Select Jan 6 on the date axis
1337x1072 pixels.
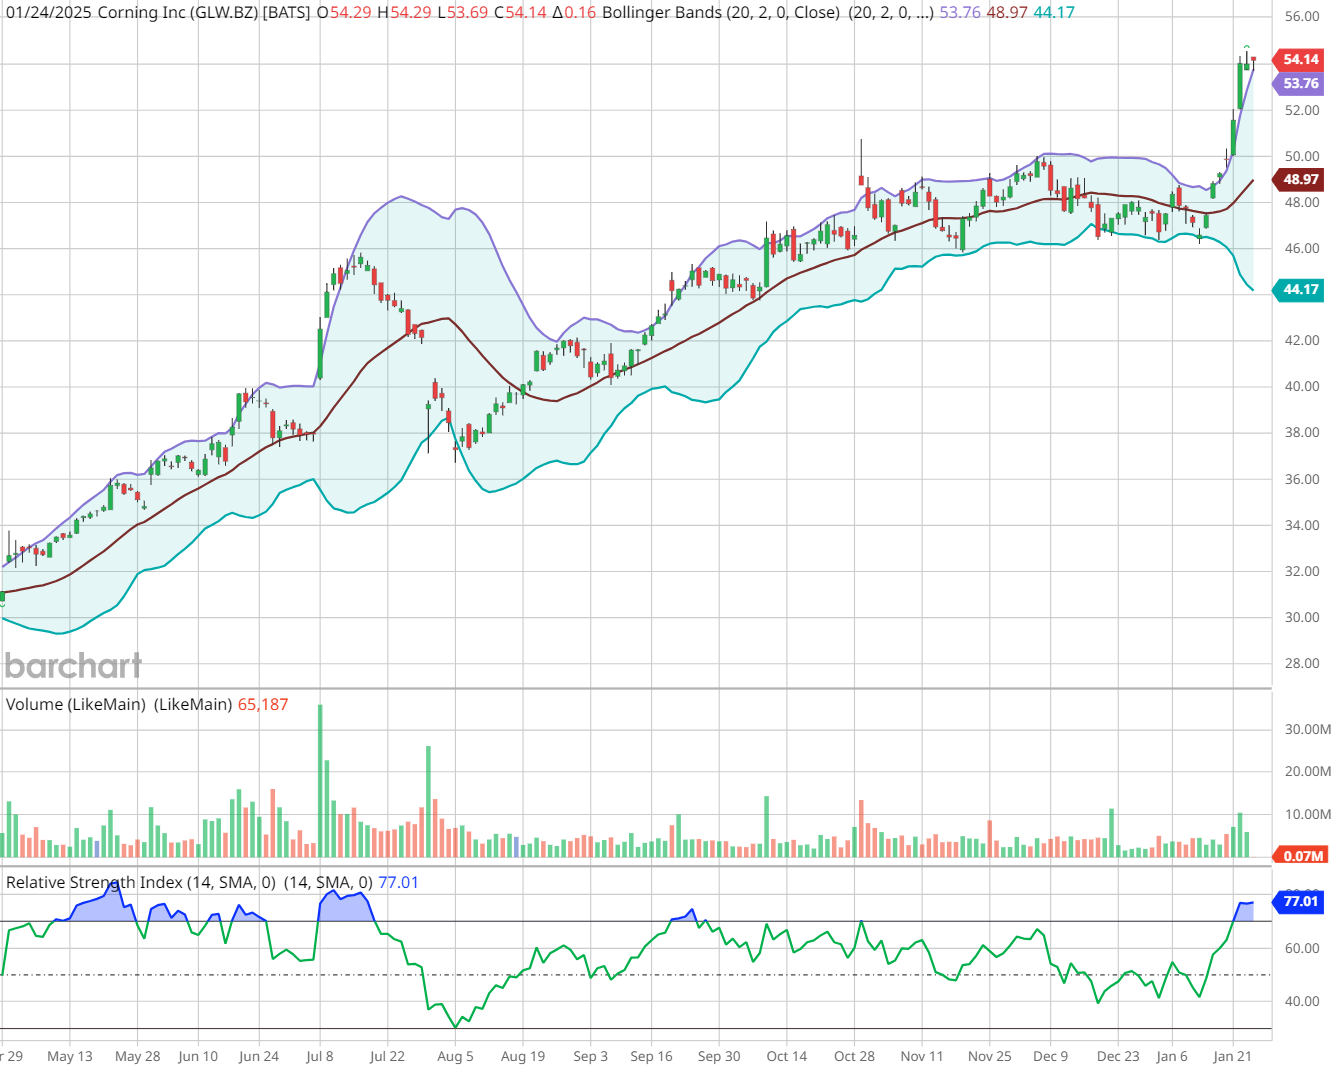pyautogui.click(x=1172, y=1056)
